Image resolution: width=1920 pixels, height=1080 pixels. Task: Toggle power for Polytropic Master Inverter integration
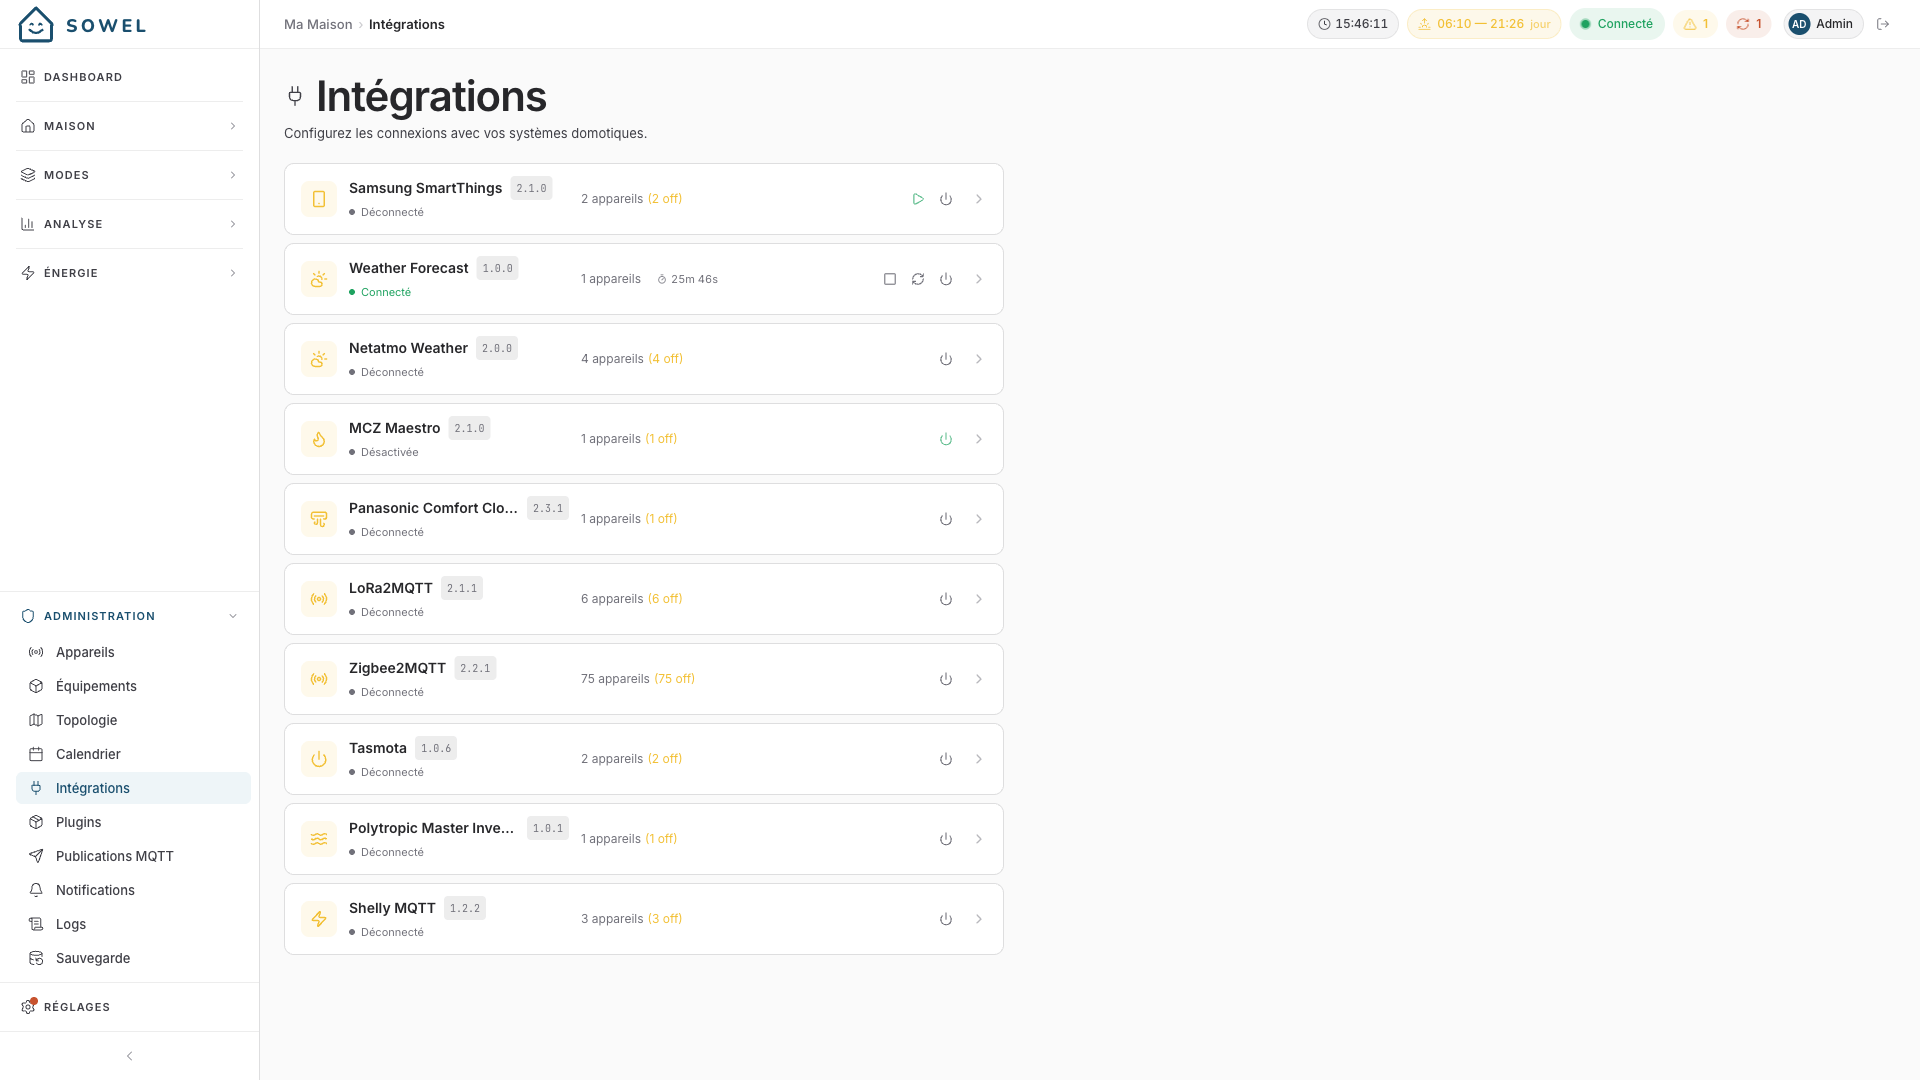point(946,839)
